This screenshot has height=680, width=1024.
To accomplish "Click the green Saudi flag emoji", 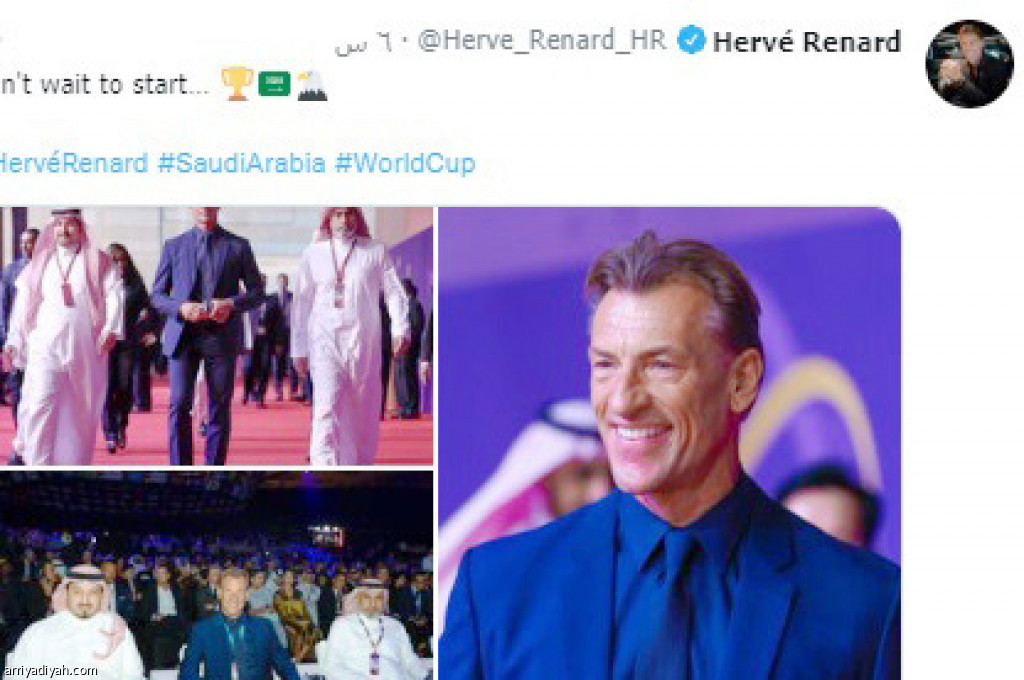I will coord(274,84).
